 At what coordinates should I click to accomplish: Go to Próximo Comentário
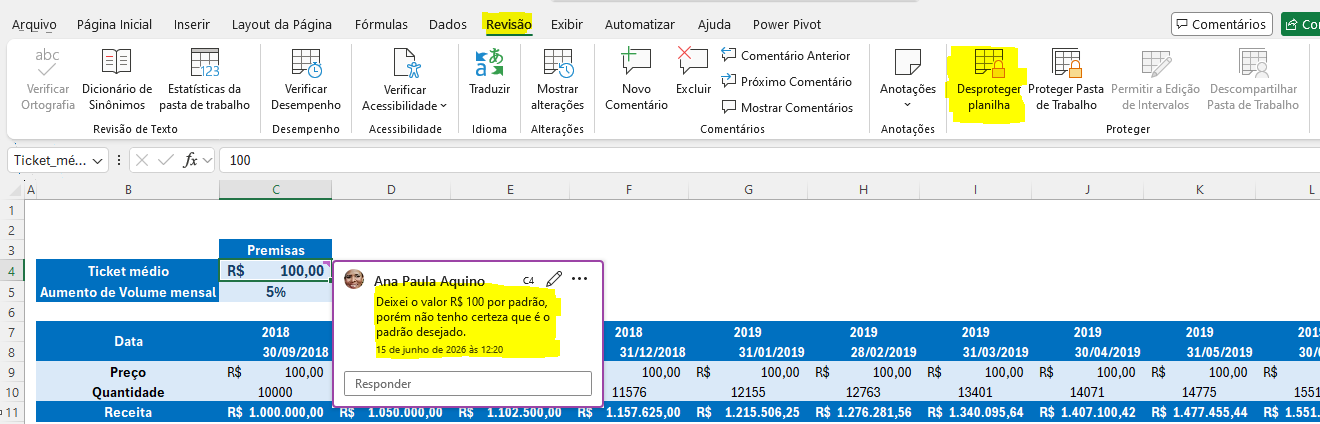[x=787, y=82]
